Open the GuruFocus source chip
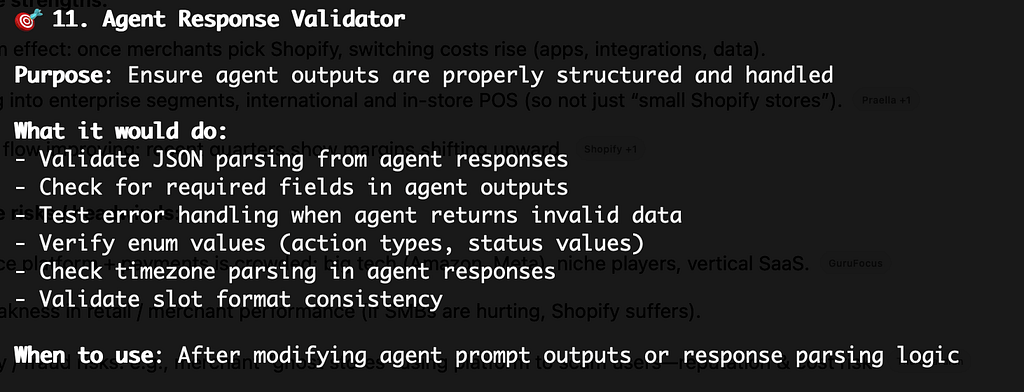1024x392 pixels. (855, 263)
